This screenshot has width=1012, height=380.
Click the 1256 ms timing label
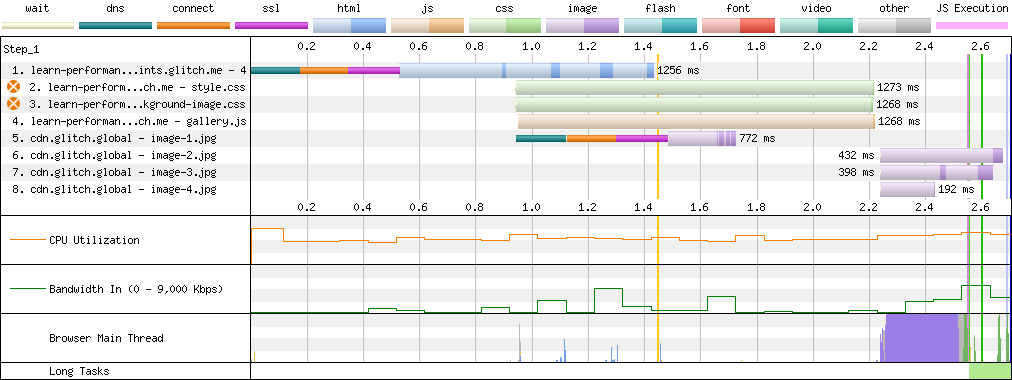click(x=678, y=70)
